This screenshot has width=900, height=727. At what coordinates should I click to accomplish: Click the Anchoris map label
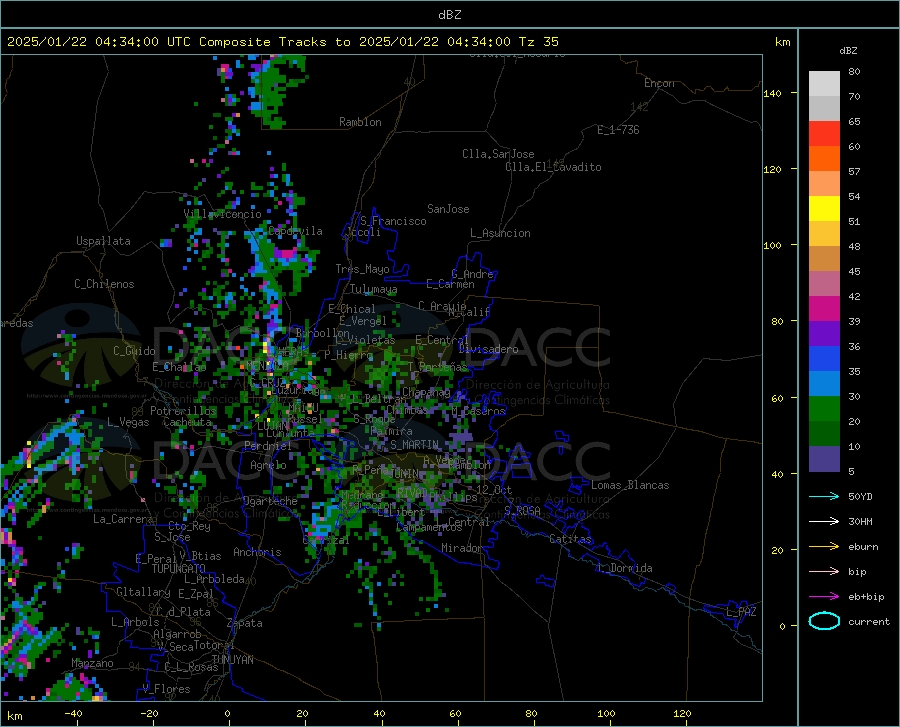coord(257,552)
